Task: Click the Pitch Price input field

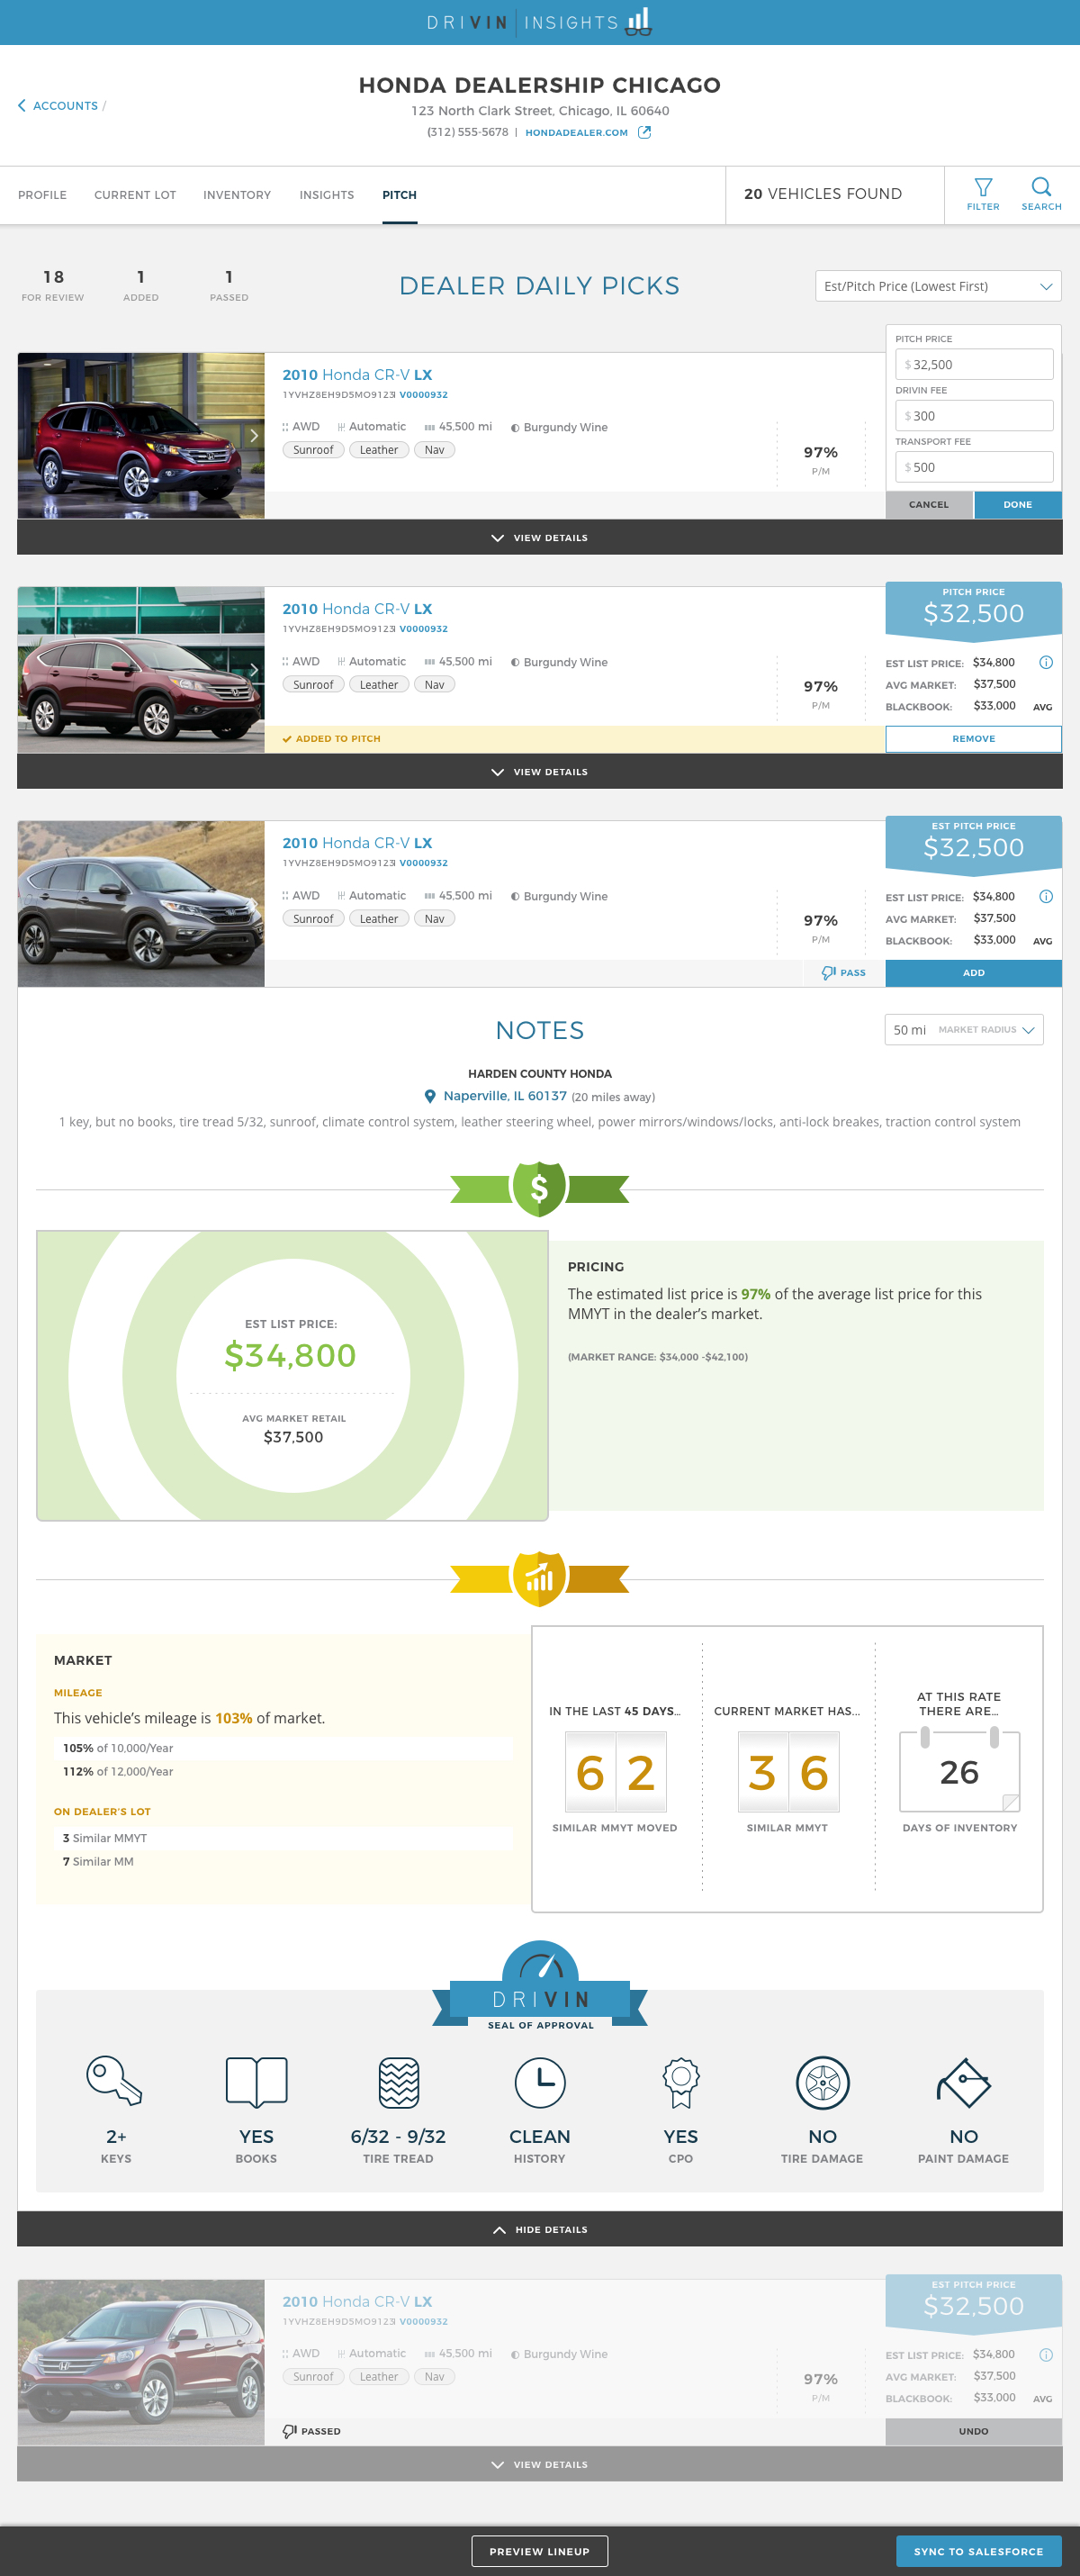Action: (x=974, y=364)
